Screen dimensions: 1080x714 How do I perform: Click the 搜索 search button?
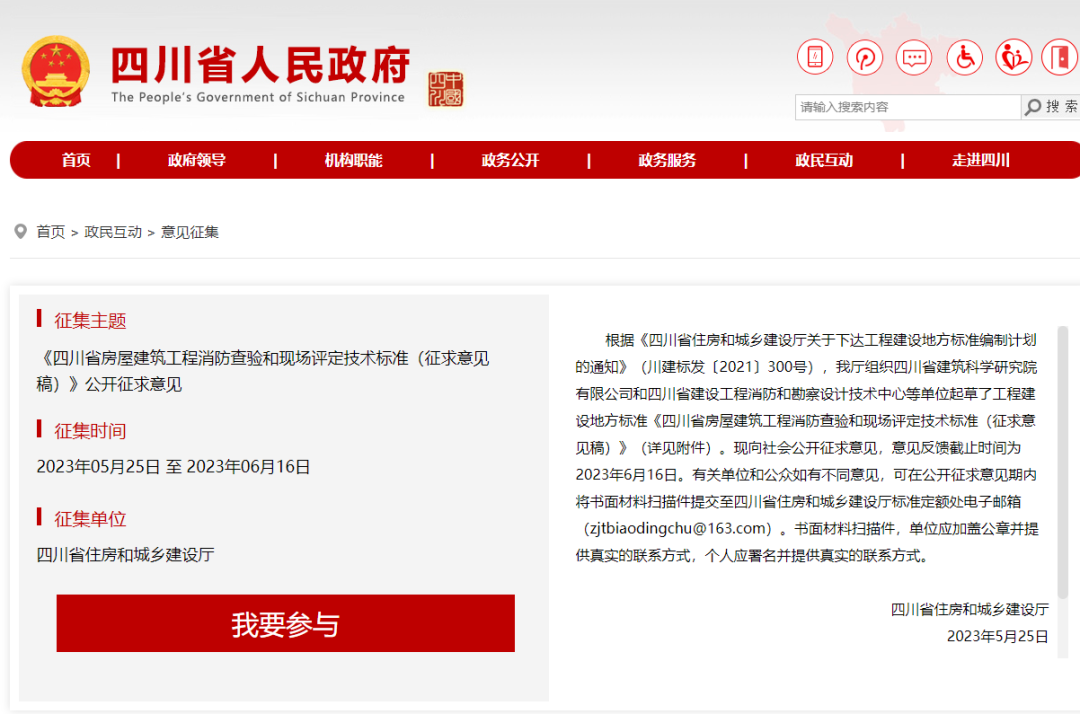(1051, 107)
